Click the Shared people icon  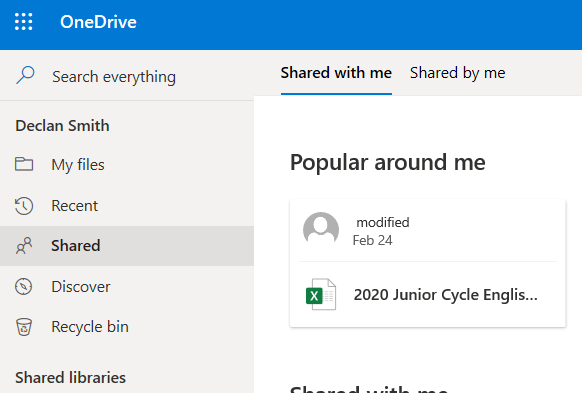(24, 246)
